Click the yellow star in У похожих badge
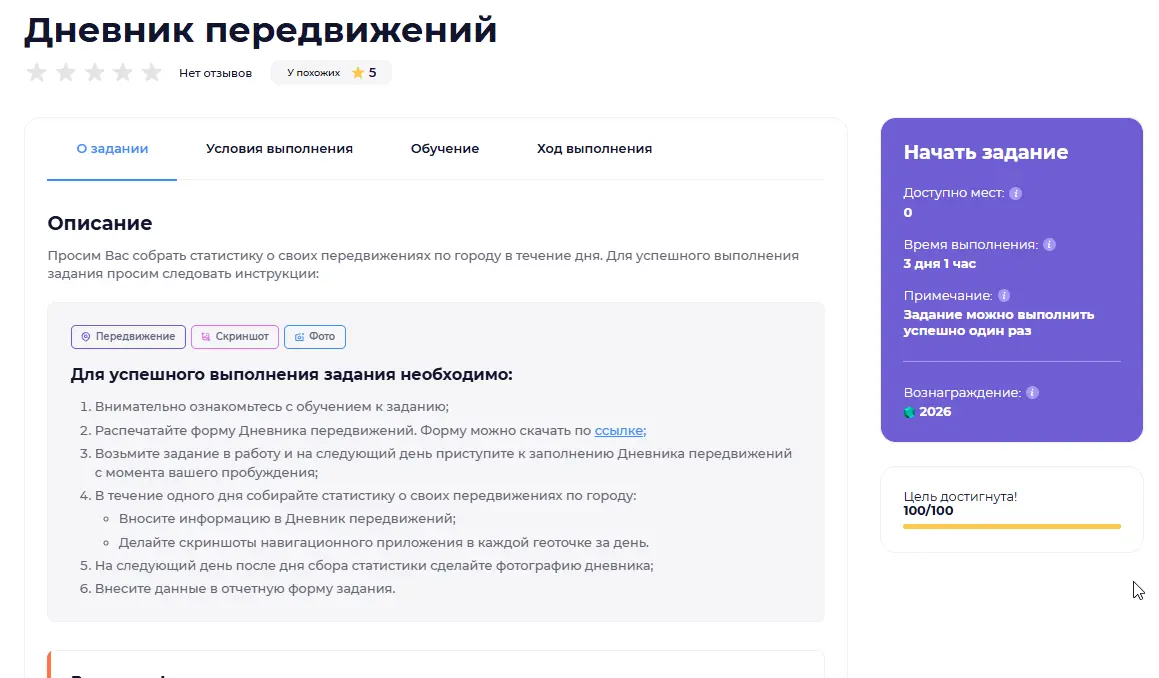 point(358,72)
